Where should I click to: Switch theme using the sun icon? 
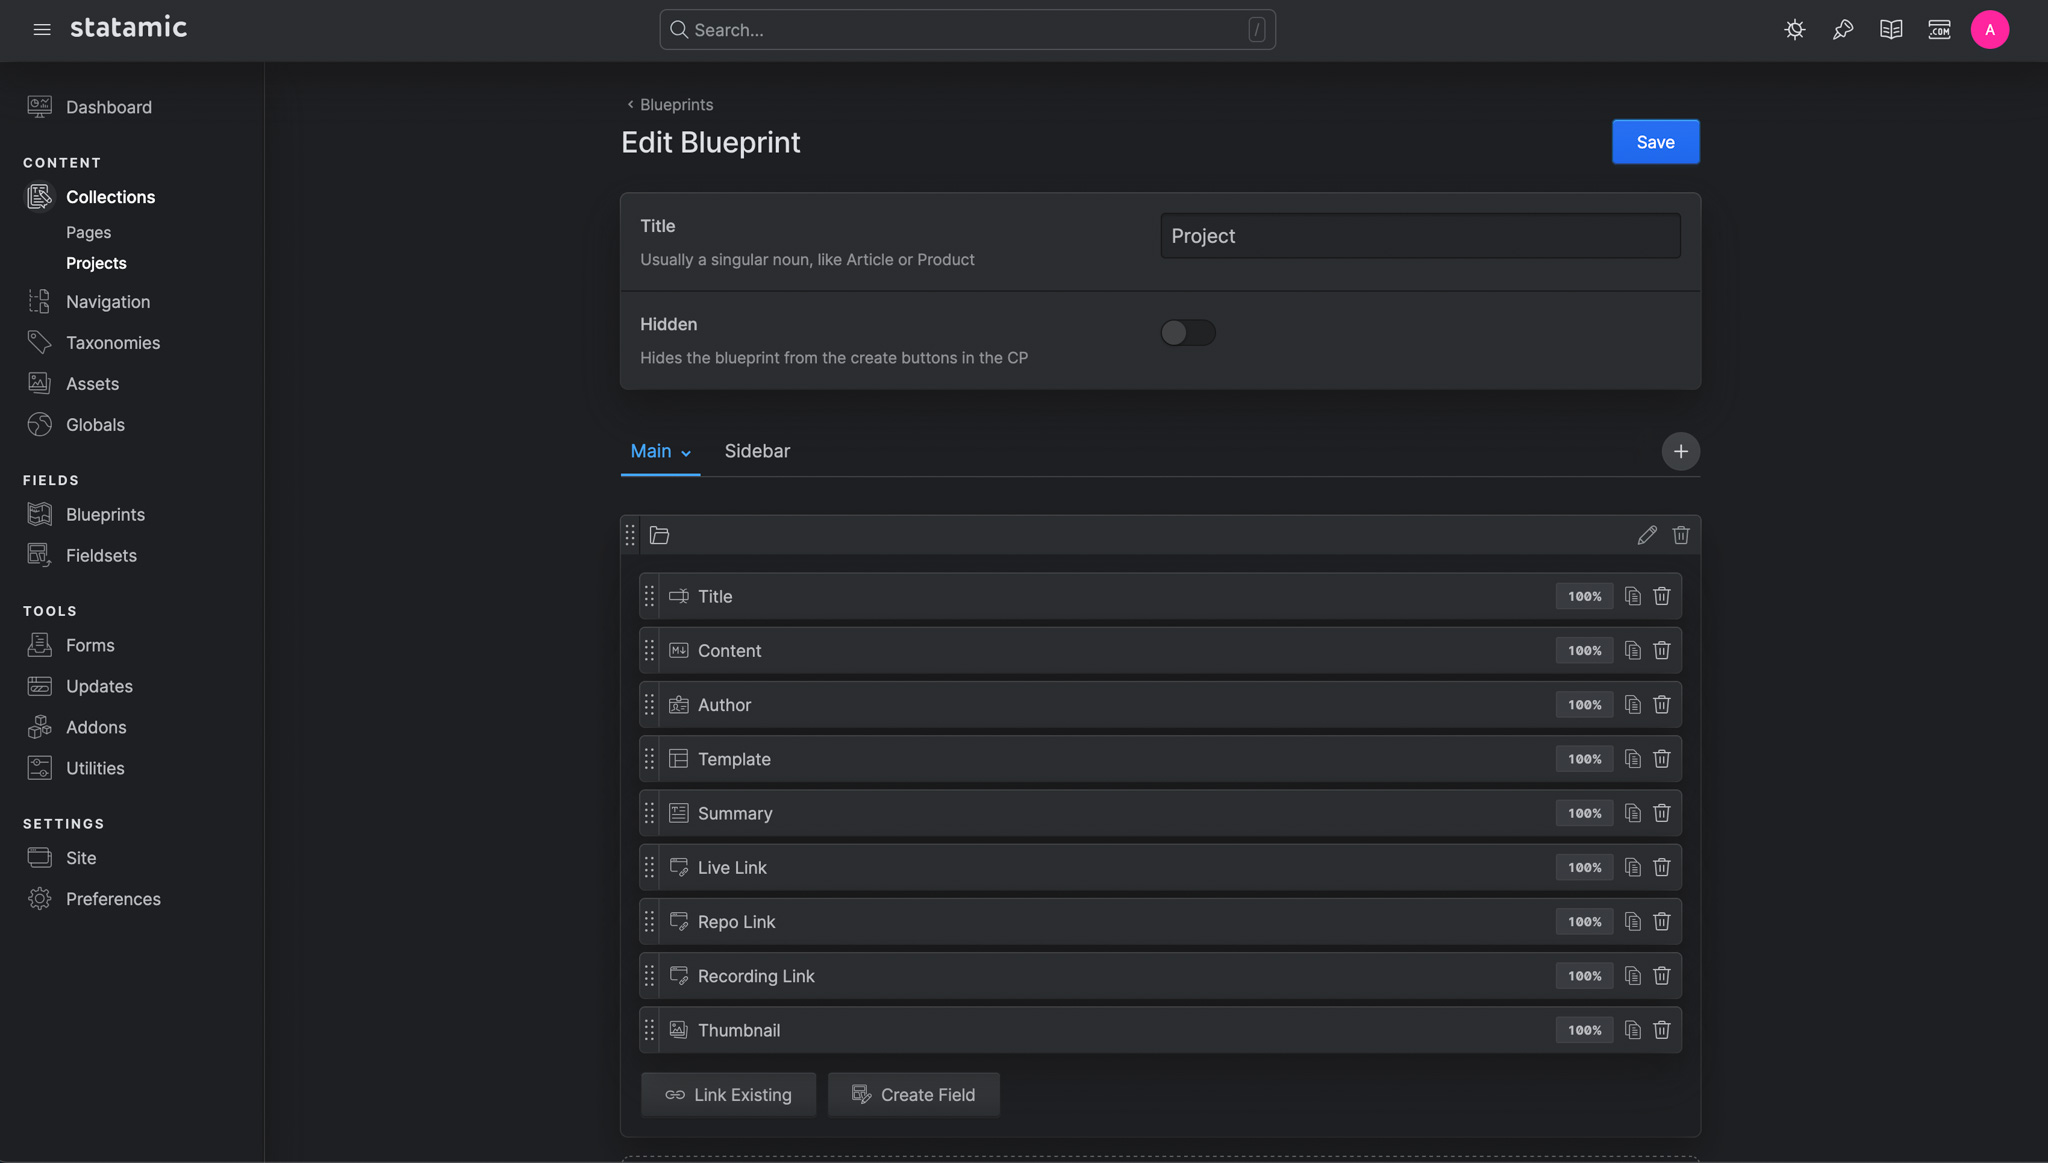click(x=1795, y=30)
